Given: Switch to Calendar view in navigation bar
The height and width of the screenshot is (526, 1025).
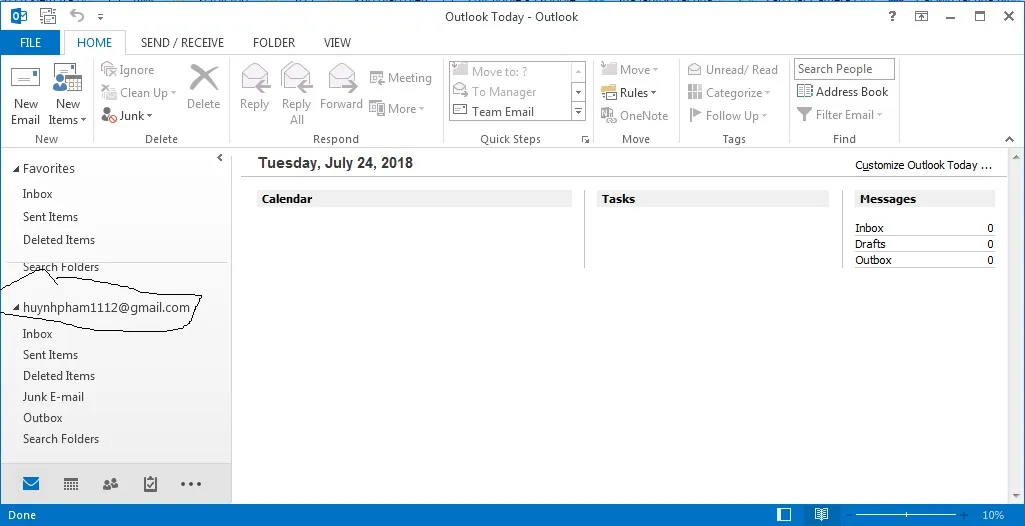Looking at the screenshot, I should pos(71,484).
